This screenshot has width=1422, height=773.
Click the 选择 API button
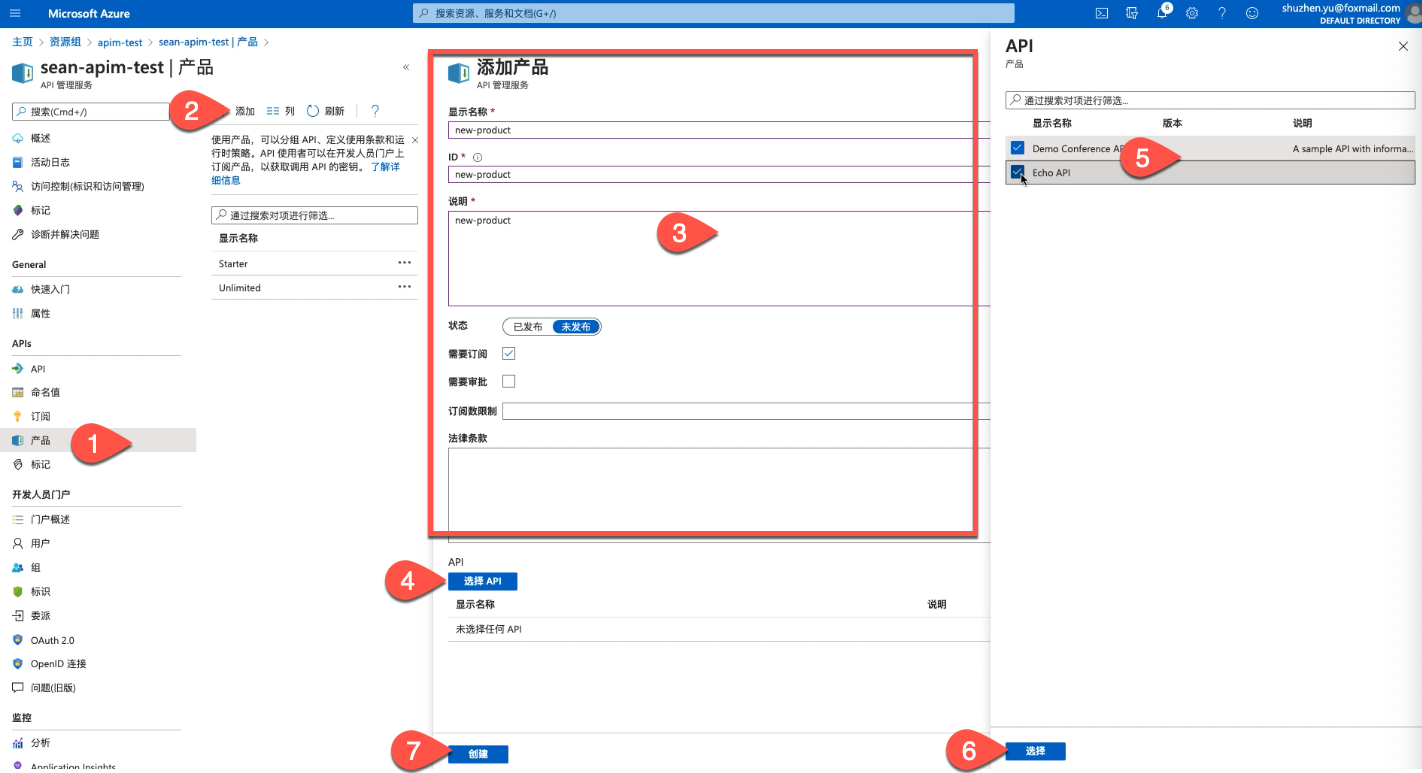[482, 581]
